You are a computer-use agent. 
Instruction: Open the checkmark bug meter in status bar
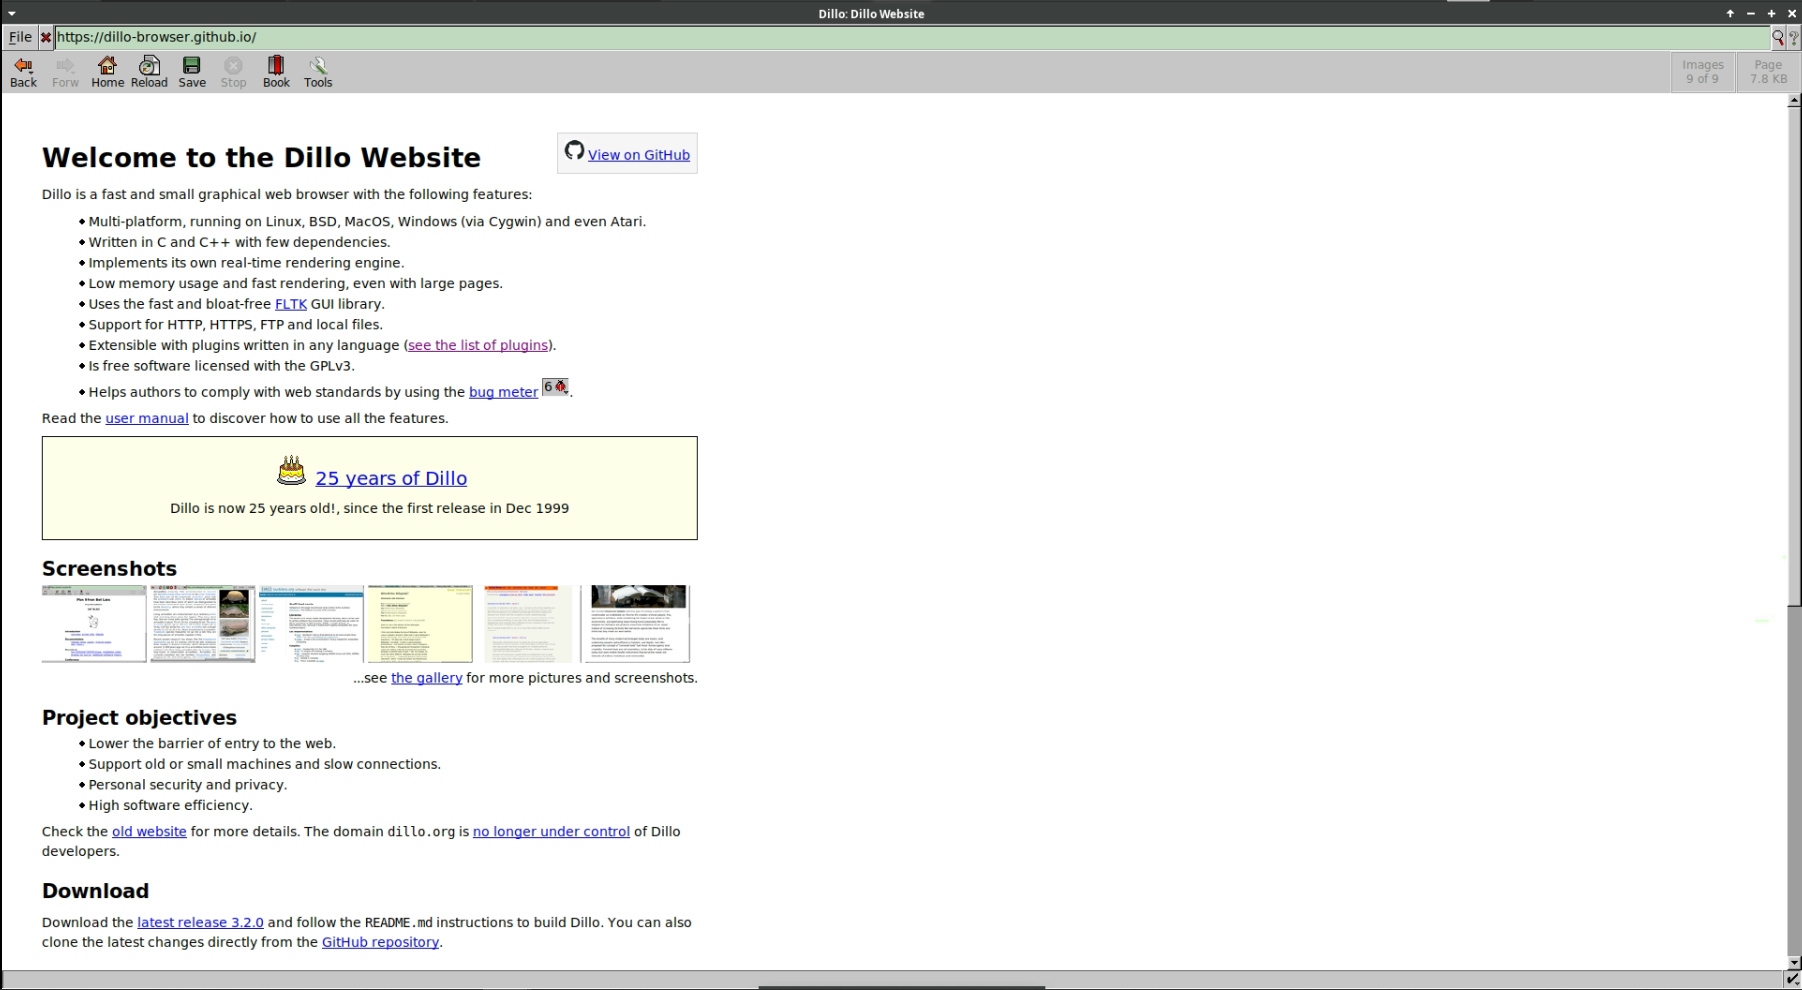tap(1793, 980)
